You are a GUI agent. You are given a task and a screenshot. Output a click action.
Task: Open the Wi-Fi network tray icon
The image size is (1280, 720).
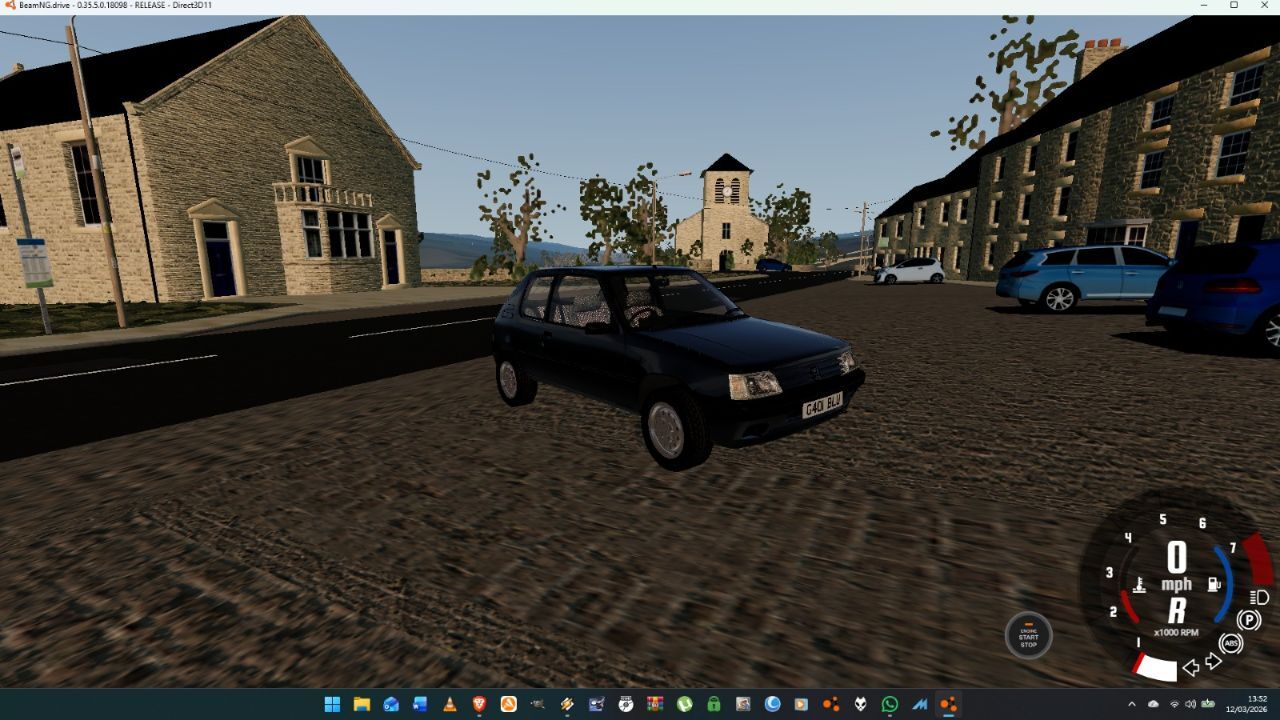(x=1174, y=704)
